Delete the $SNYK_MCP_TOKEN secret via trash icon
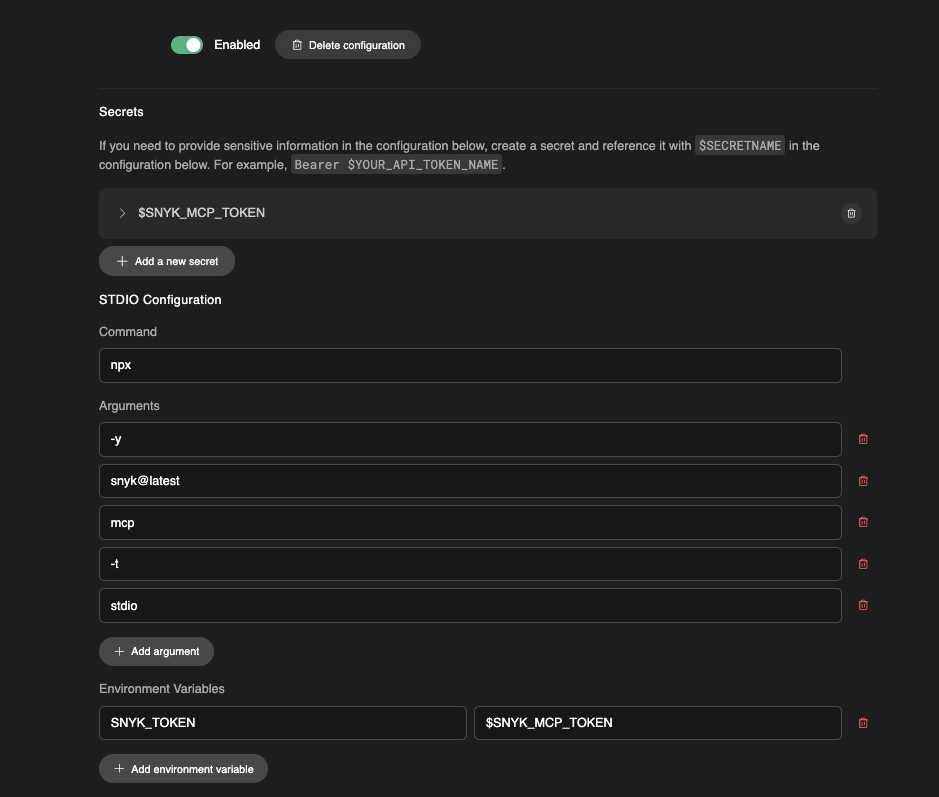939x797 pixels. [851, 213]
